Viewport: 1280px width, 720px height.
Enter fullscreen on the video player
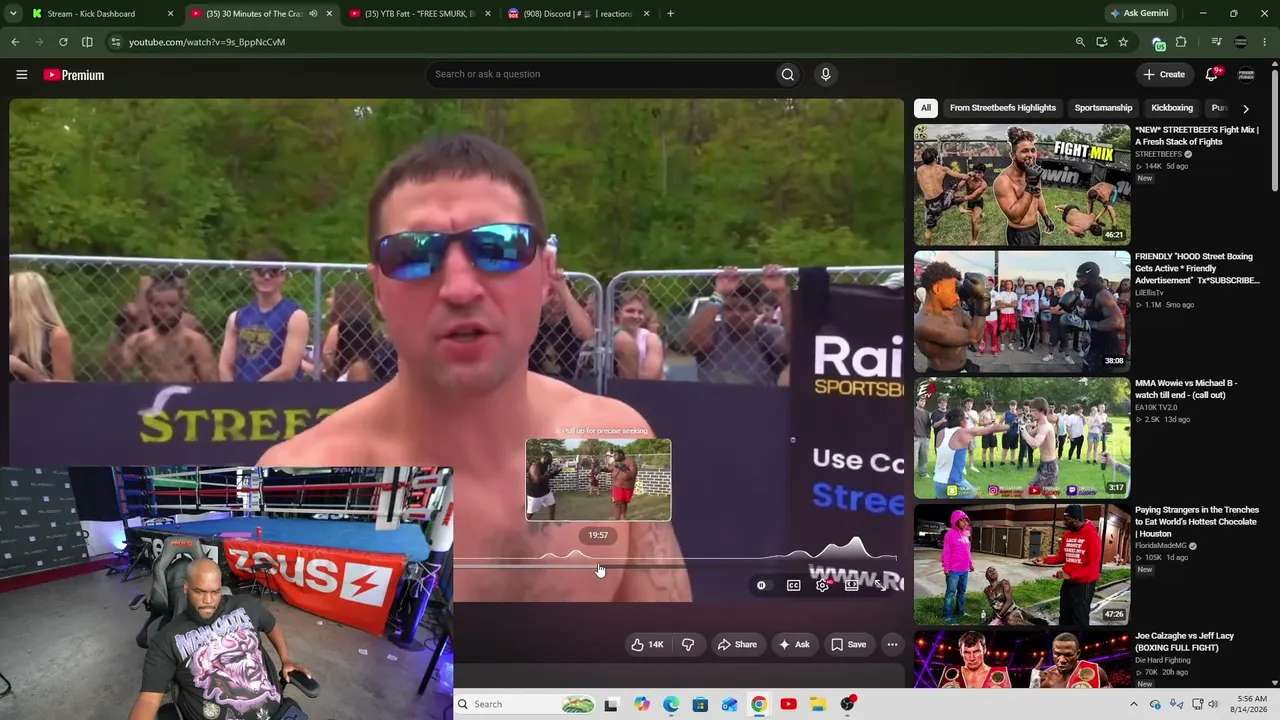click(x=881, y=585)
